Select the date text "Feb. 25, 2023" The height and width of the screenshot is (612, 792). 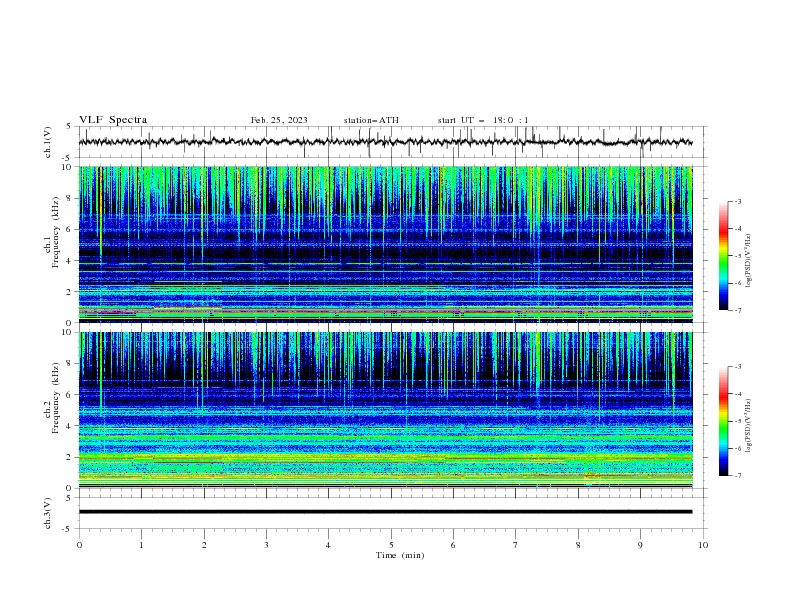coord(279,120)
